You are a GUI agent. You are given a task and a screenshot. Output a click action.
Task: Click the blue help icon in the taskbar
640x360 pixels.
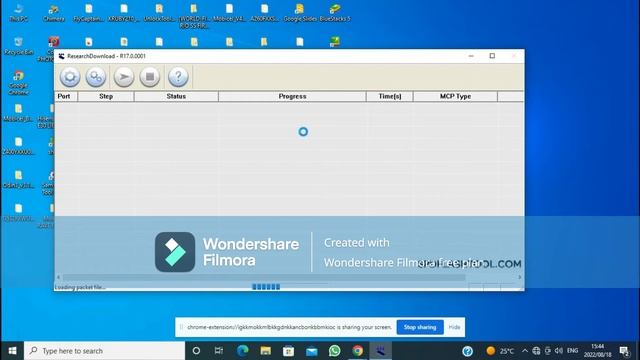(468, 351)
